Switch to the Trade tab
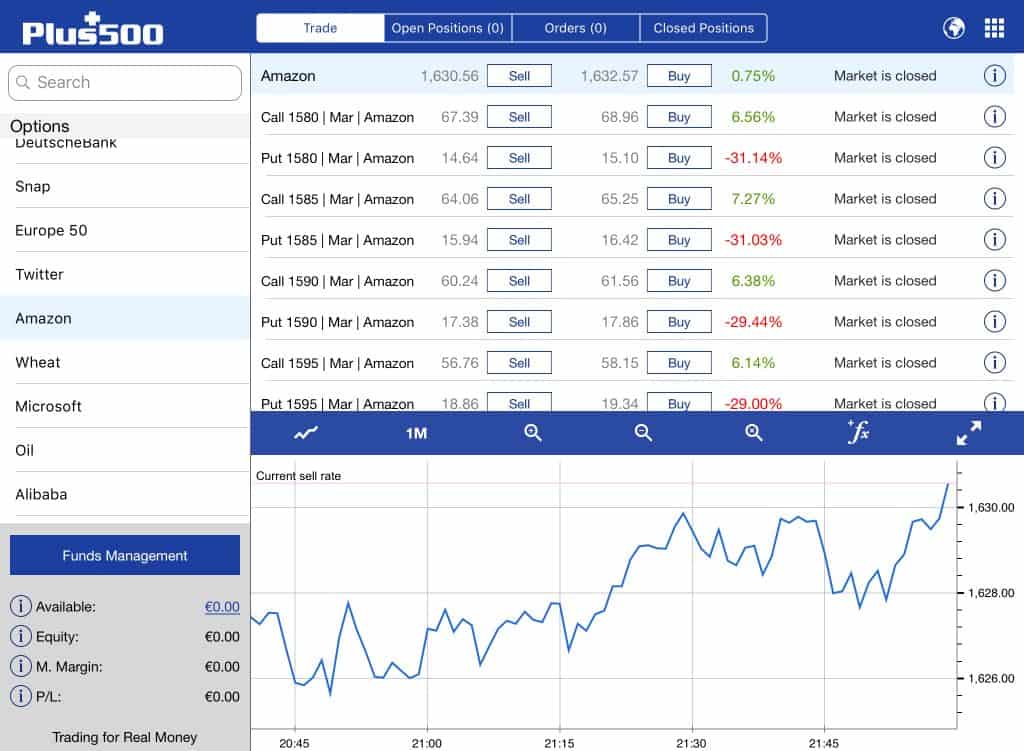1024x751 pixels. pos(320,28)
